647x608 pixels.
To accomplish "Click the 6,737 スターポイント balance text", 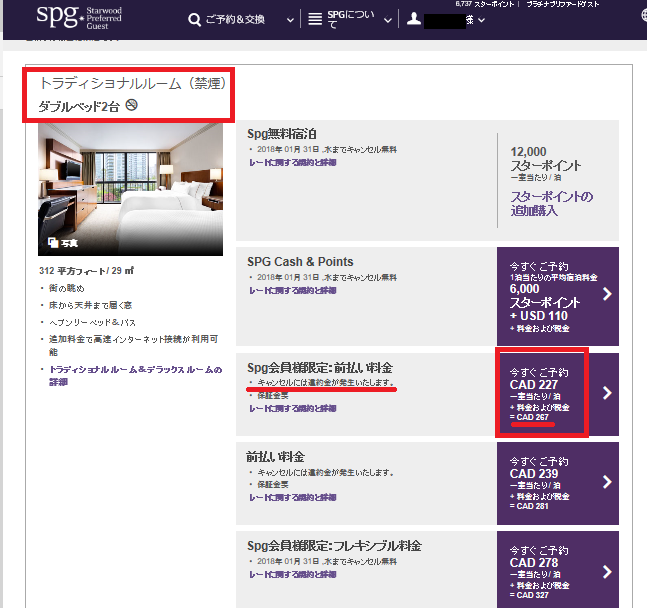I will [485, 4].
